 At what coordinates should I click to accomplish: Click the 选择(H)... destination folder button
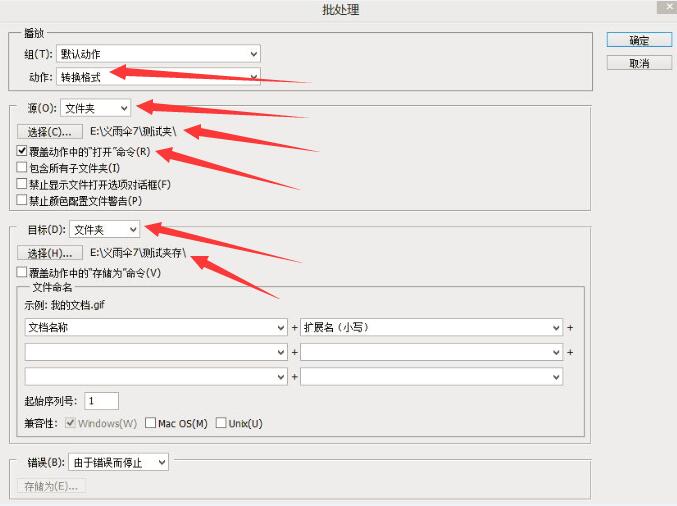pyautogui.click(x=50, y=253)
